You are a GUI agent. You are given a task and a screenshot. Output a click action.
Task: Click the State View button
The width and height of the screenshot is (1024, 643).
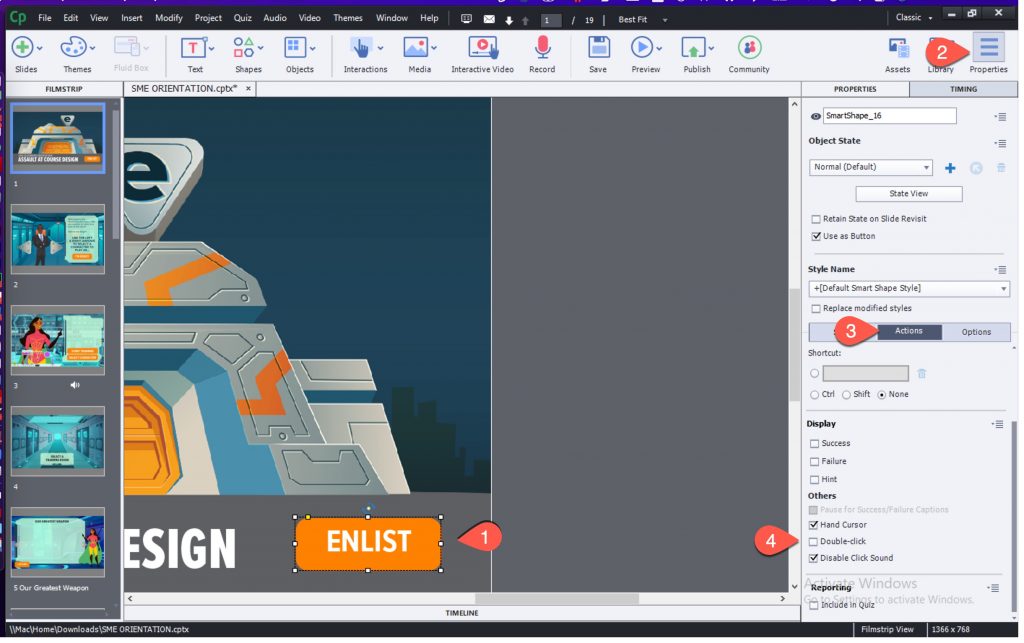coord(908,193)
